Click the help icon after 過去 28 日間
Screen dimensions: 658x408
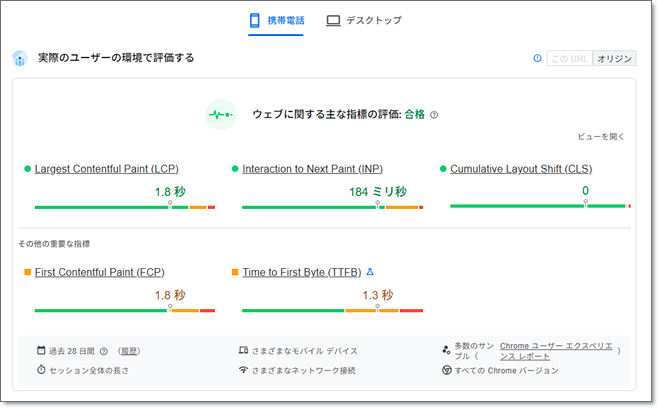click(x=104, y=351)
